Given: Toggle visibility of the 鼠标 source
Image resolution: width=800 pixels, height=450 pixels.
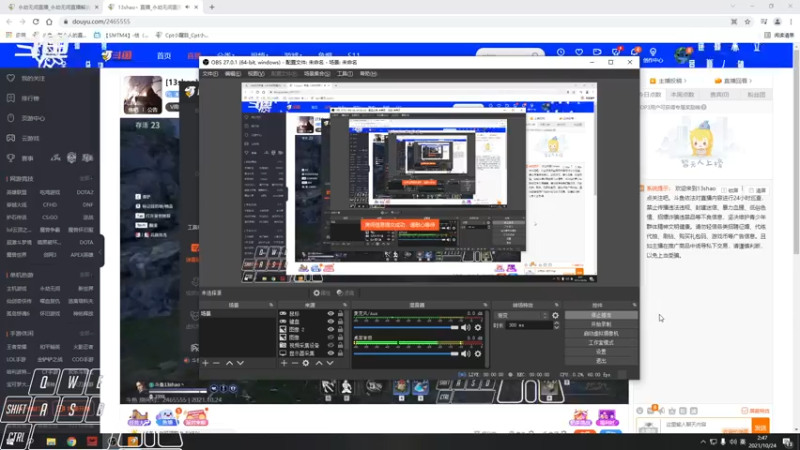Looking at the screenshot, I should [331, 314].
